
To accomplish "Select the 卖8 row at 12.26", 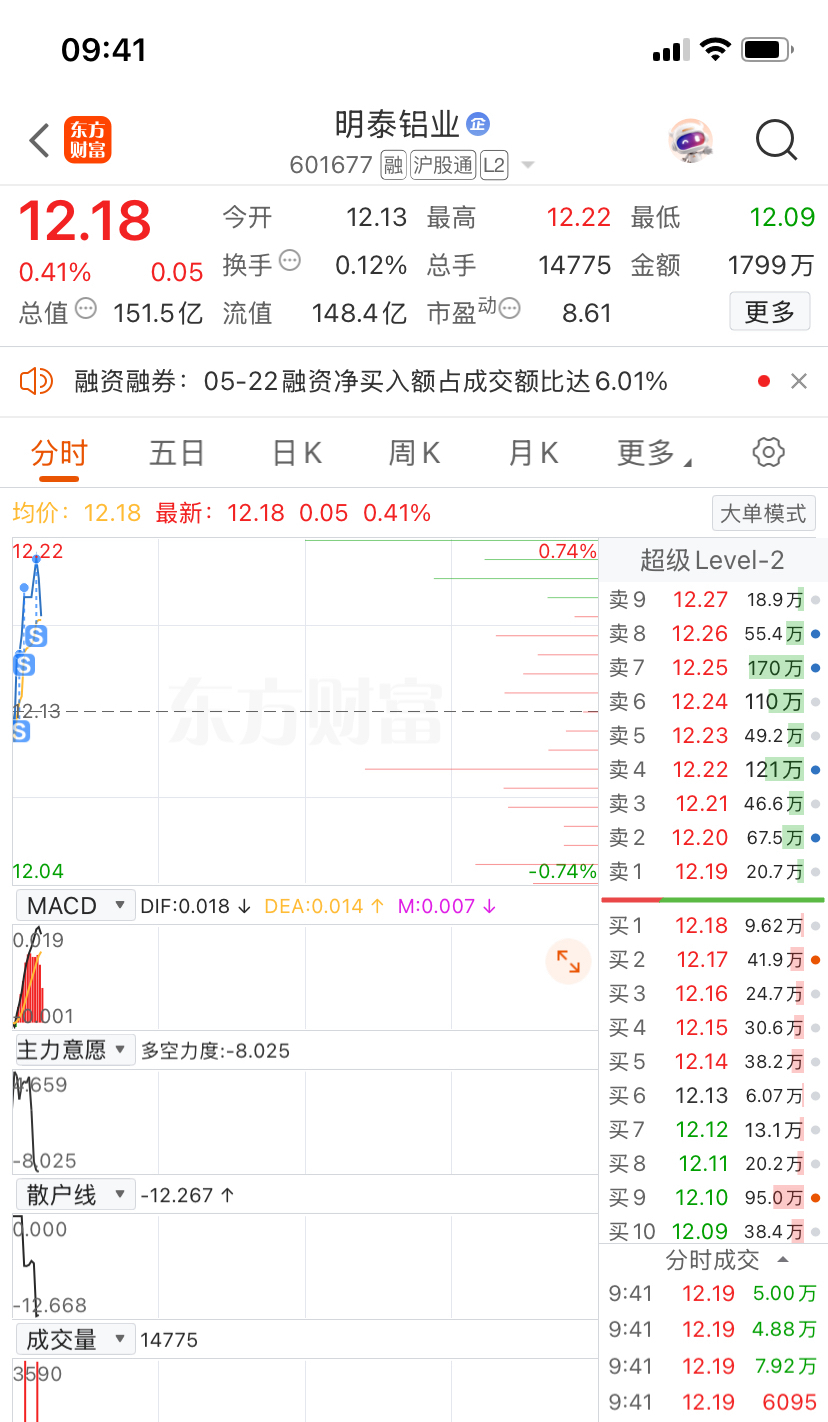I will click(x=713, y=634).
